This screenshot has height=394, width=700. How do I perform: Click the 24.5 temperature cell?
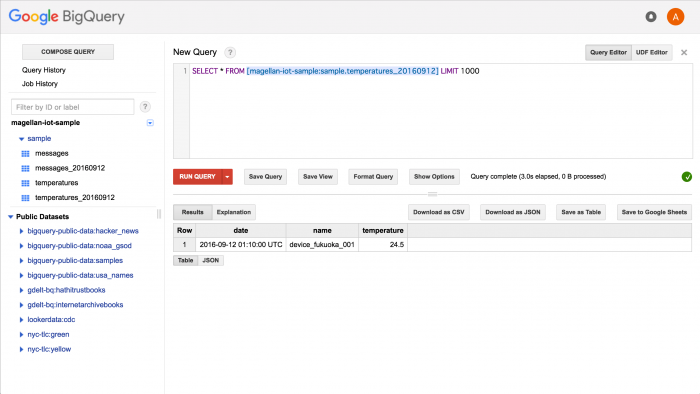[x=383, y=245]
